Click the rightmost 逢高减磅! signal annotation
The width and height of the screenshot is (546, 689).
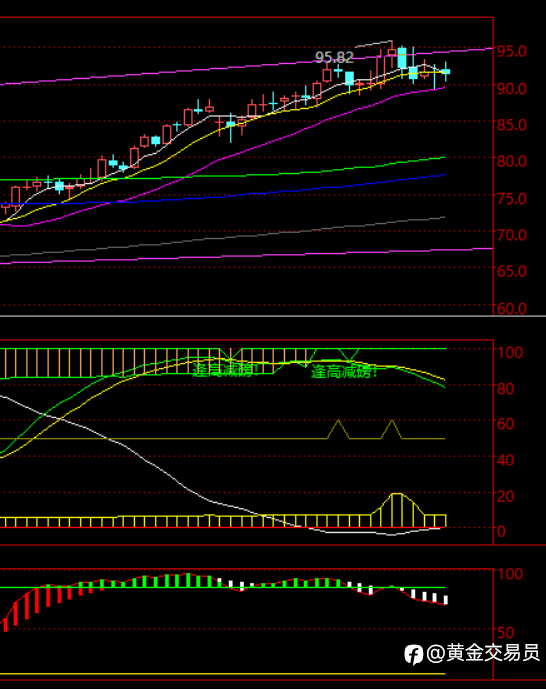coord(344,372)
